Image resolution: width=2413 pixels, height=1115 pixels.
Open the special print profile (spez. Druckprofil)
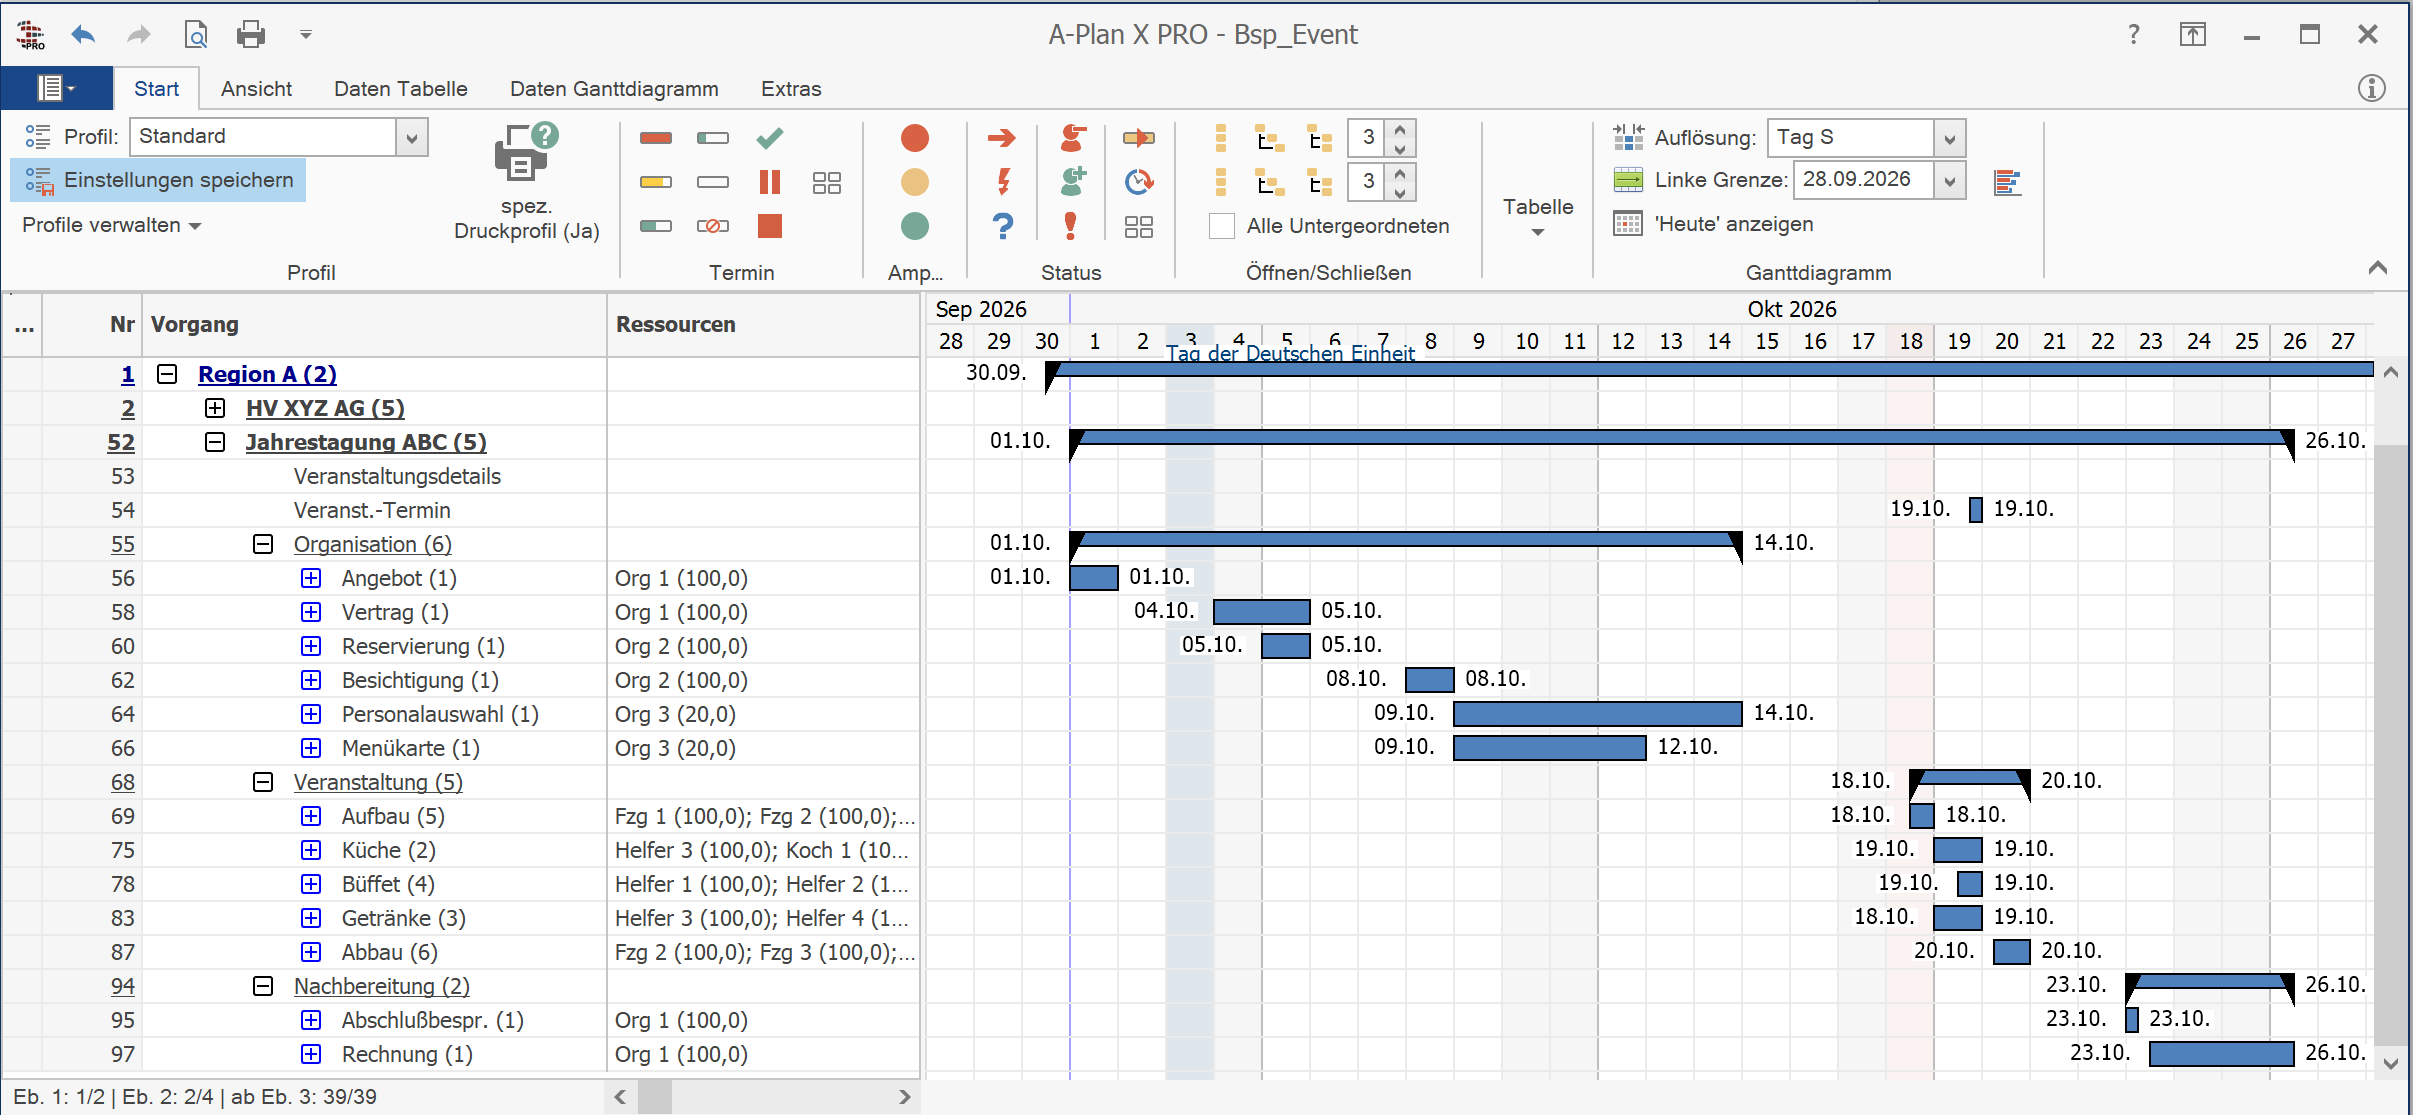pyautogui.click(x=526, y=182)
